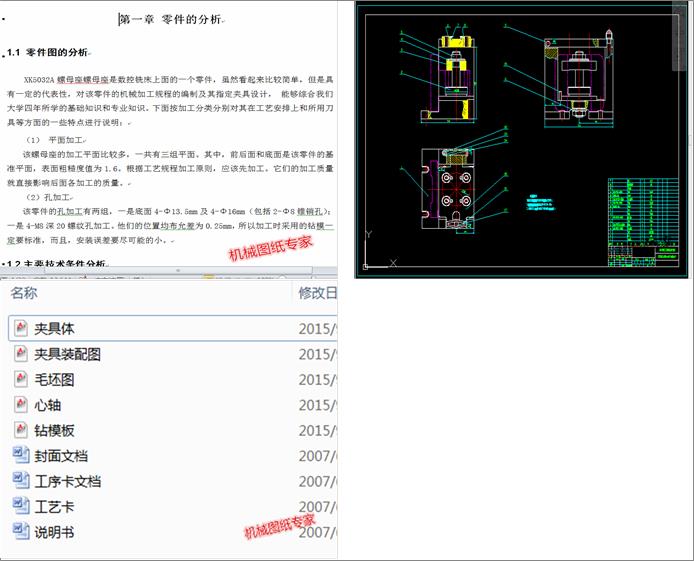Image resolution: width=694 pixels, height=561 pixels.
Task: Select file name 夹具装配图
Action: 68,354
